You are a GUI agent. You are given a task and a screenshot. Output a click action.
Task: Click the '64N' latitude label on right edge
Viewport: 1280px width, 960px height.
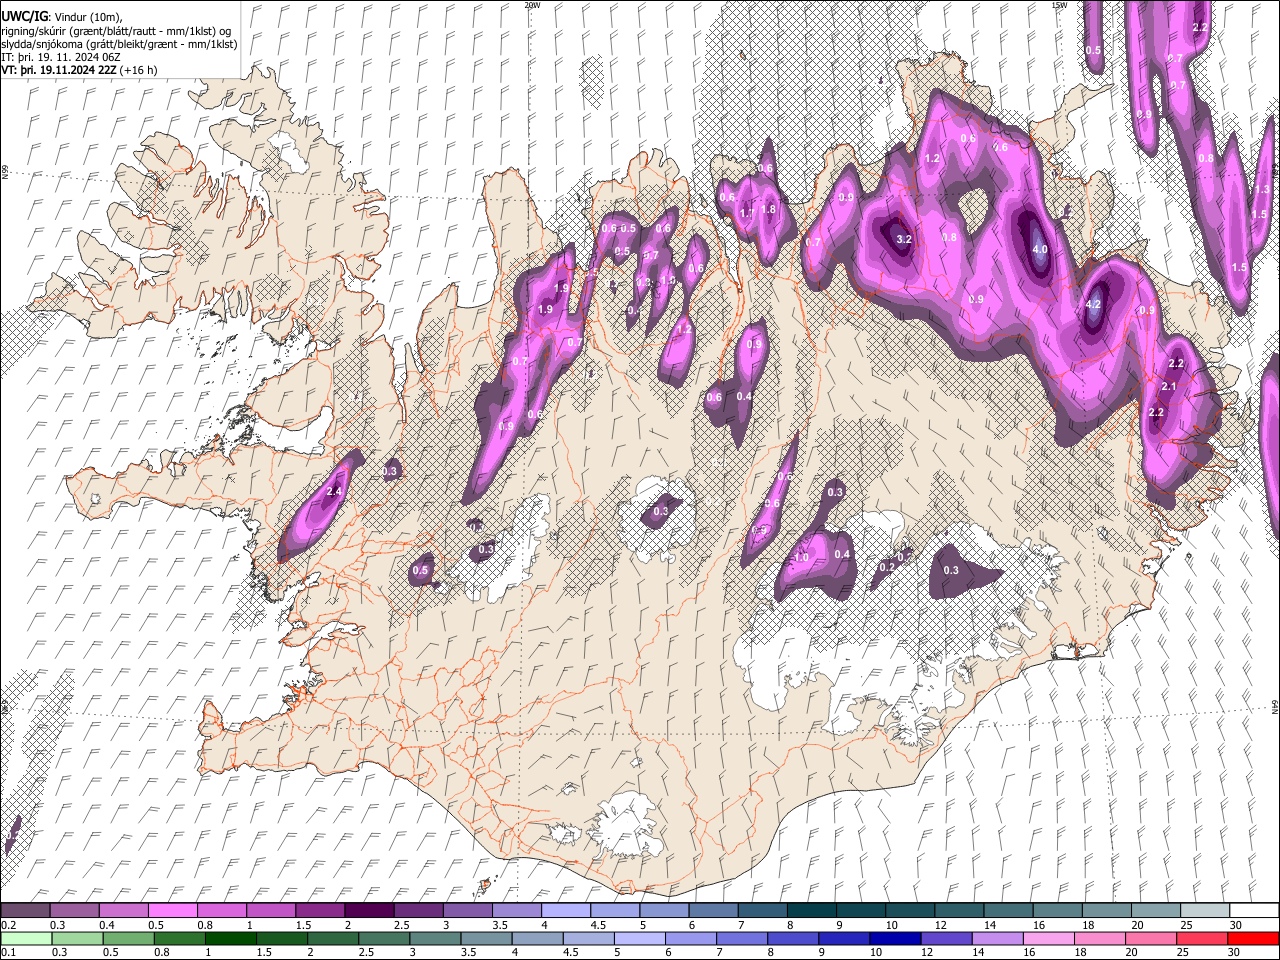coord(1275,706)
